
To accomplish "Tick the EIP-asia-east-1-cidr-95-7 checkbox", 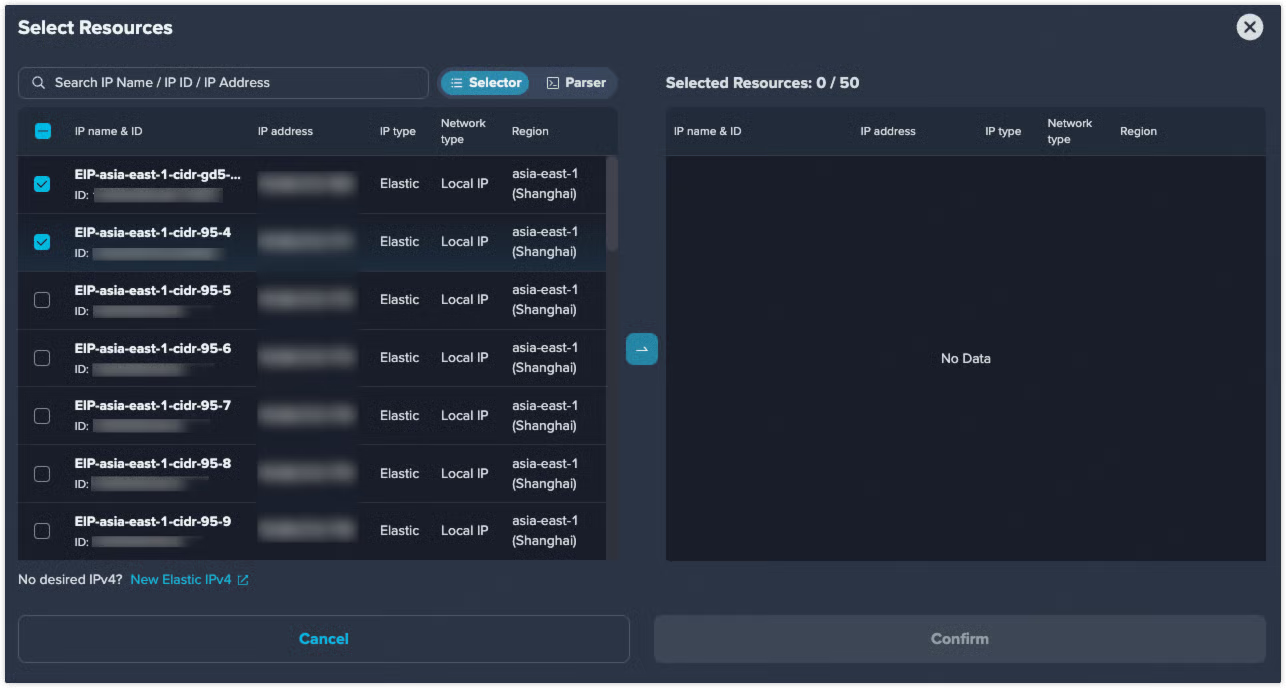I will point(42,416).
